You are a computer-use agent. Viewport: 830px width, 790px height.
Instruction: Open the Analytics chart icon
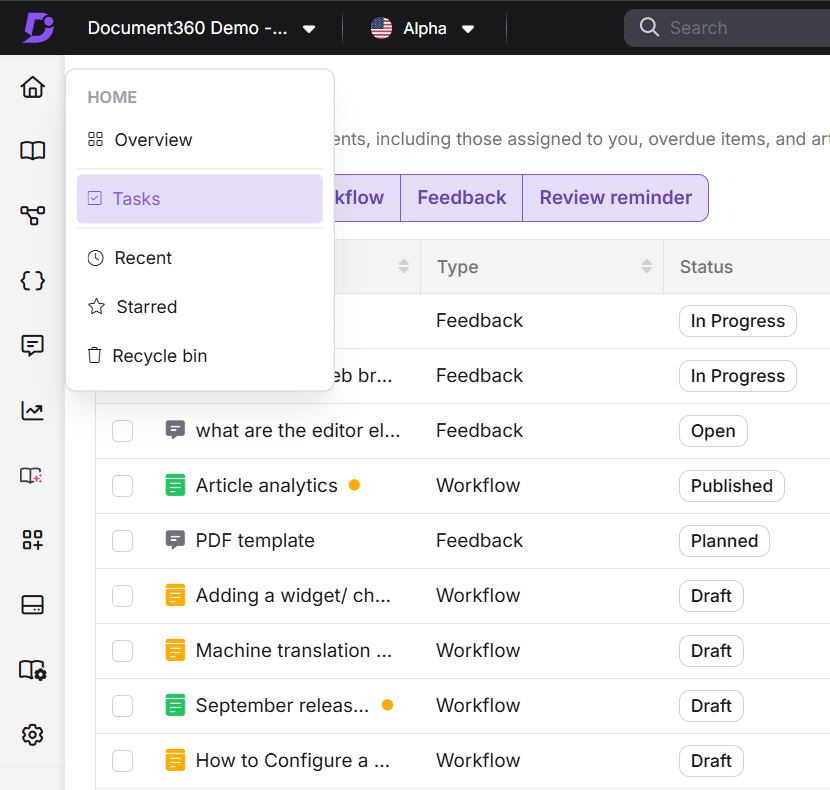point(32,410)
